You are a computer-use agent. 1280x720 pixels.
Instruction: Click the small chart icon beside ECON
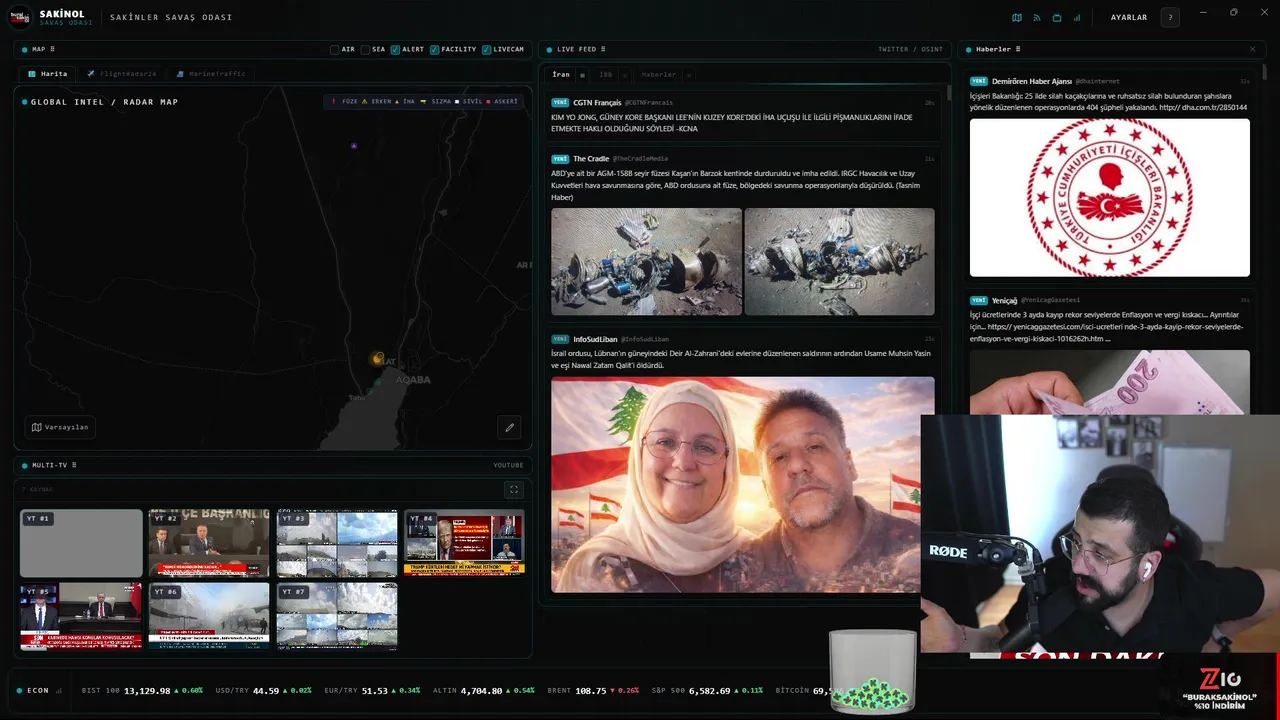point(58,690)
